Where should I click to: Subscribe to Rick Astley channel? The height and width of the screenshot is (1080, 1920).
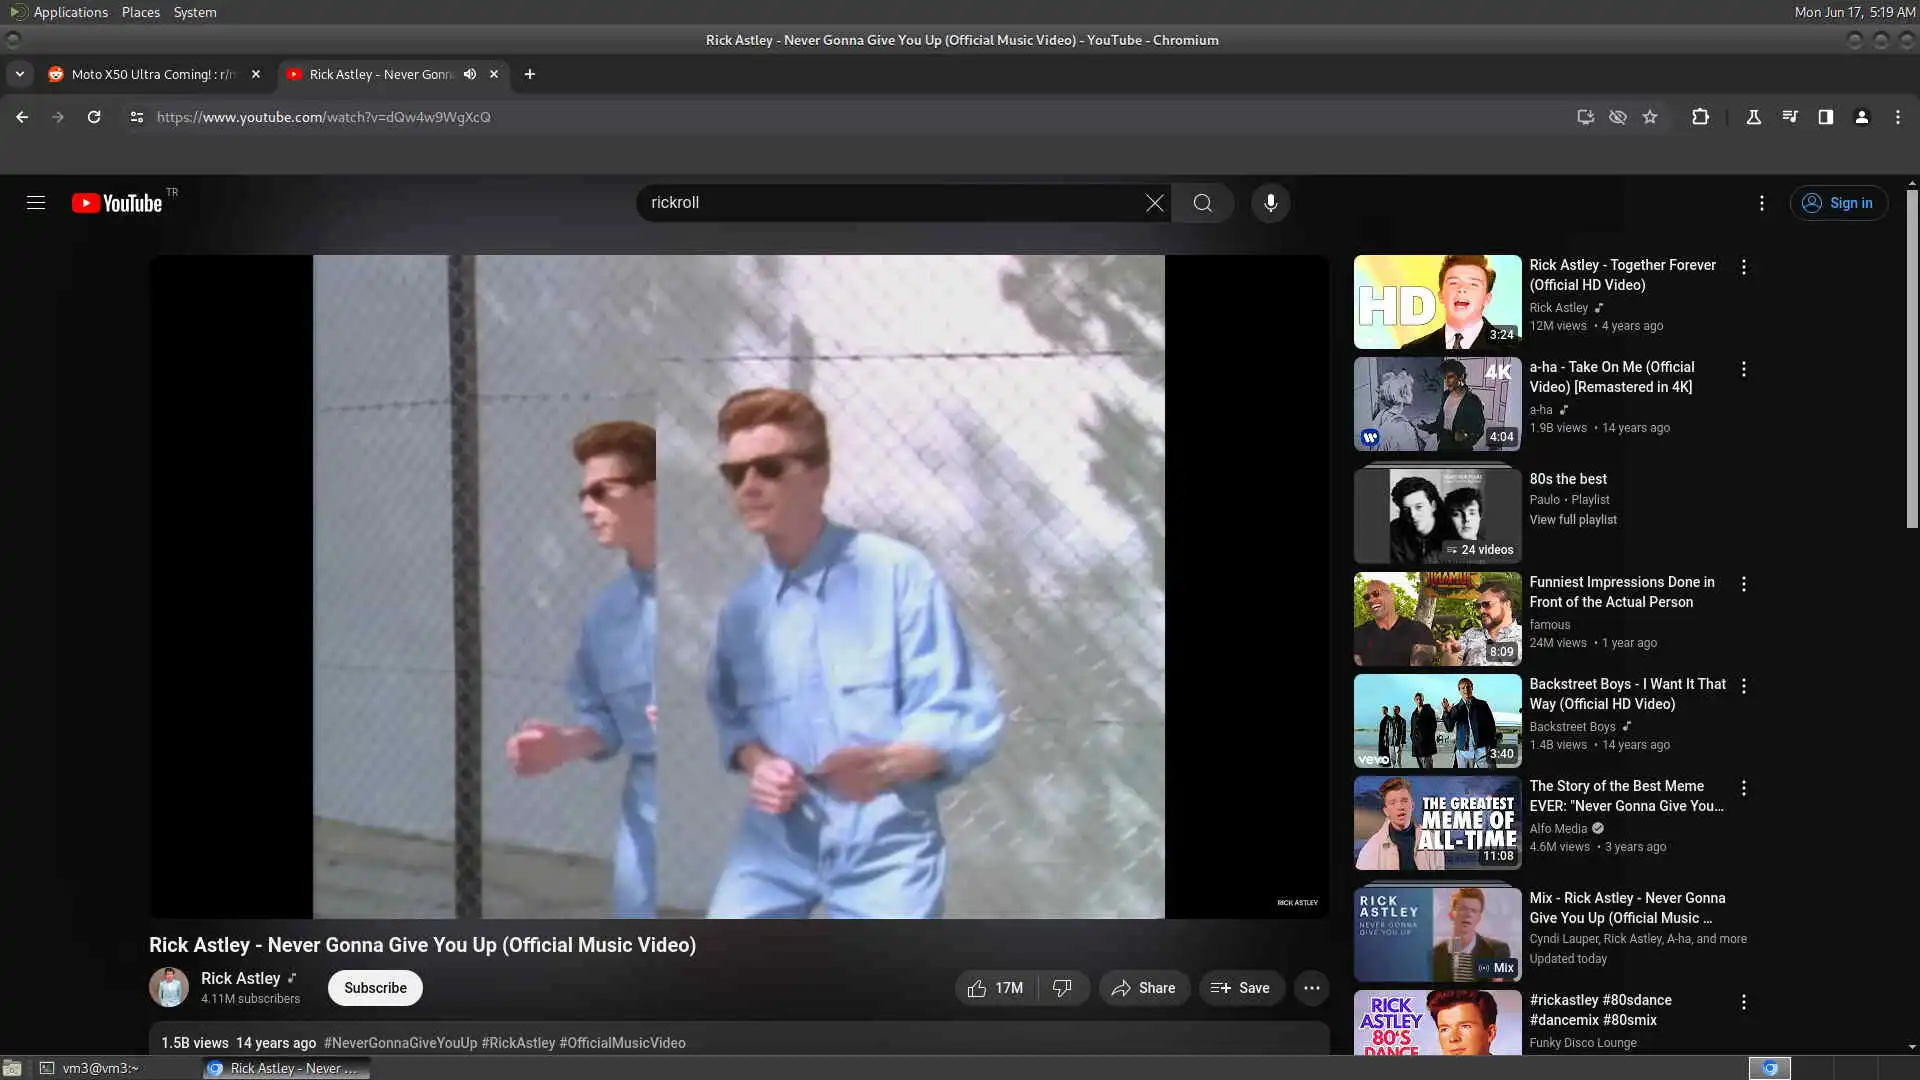click(x=375, y=988)
